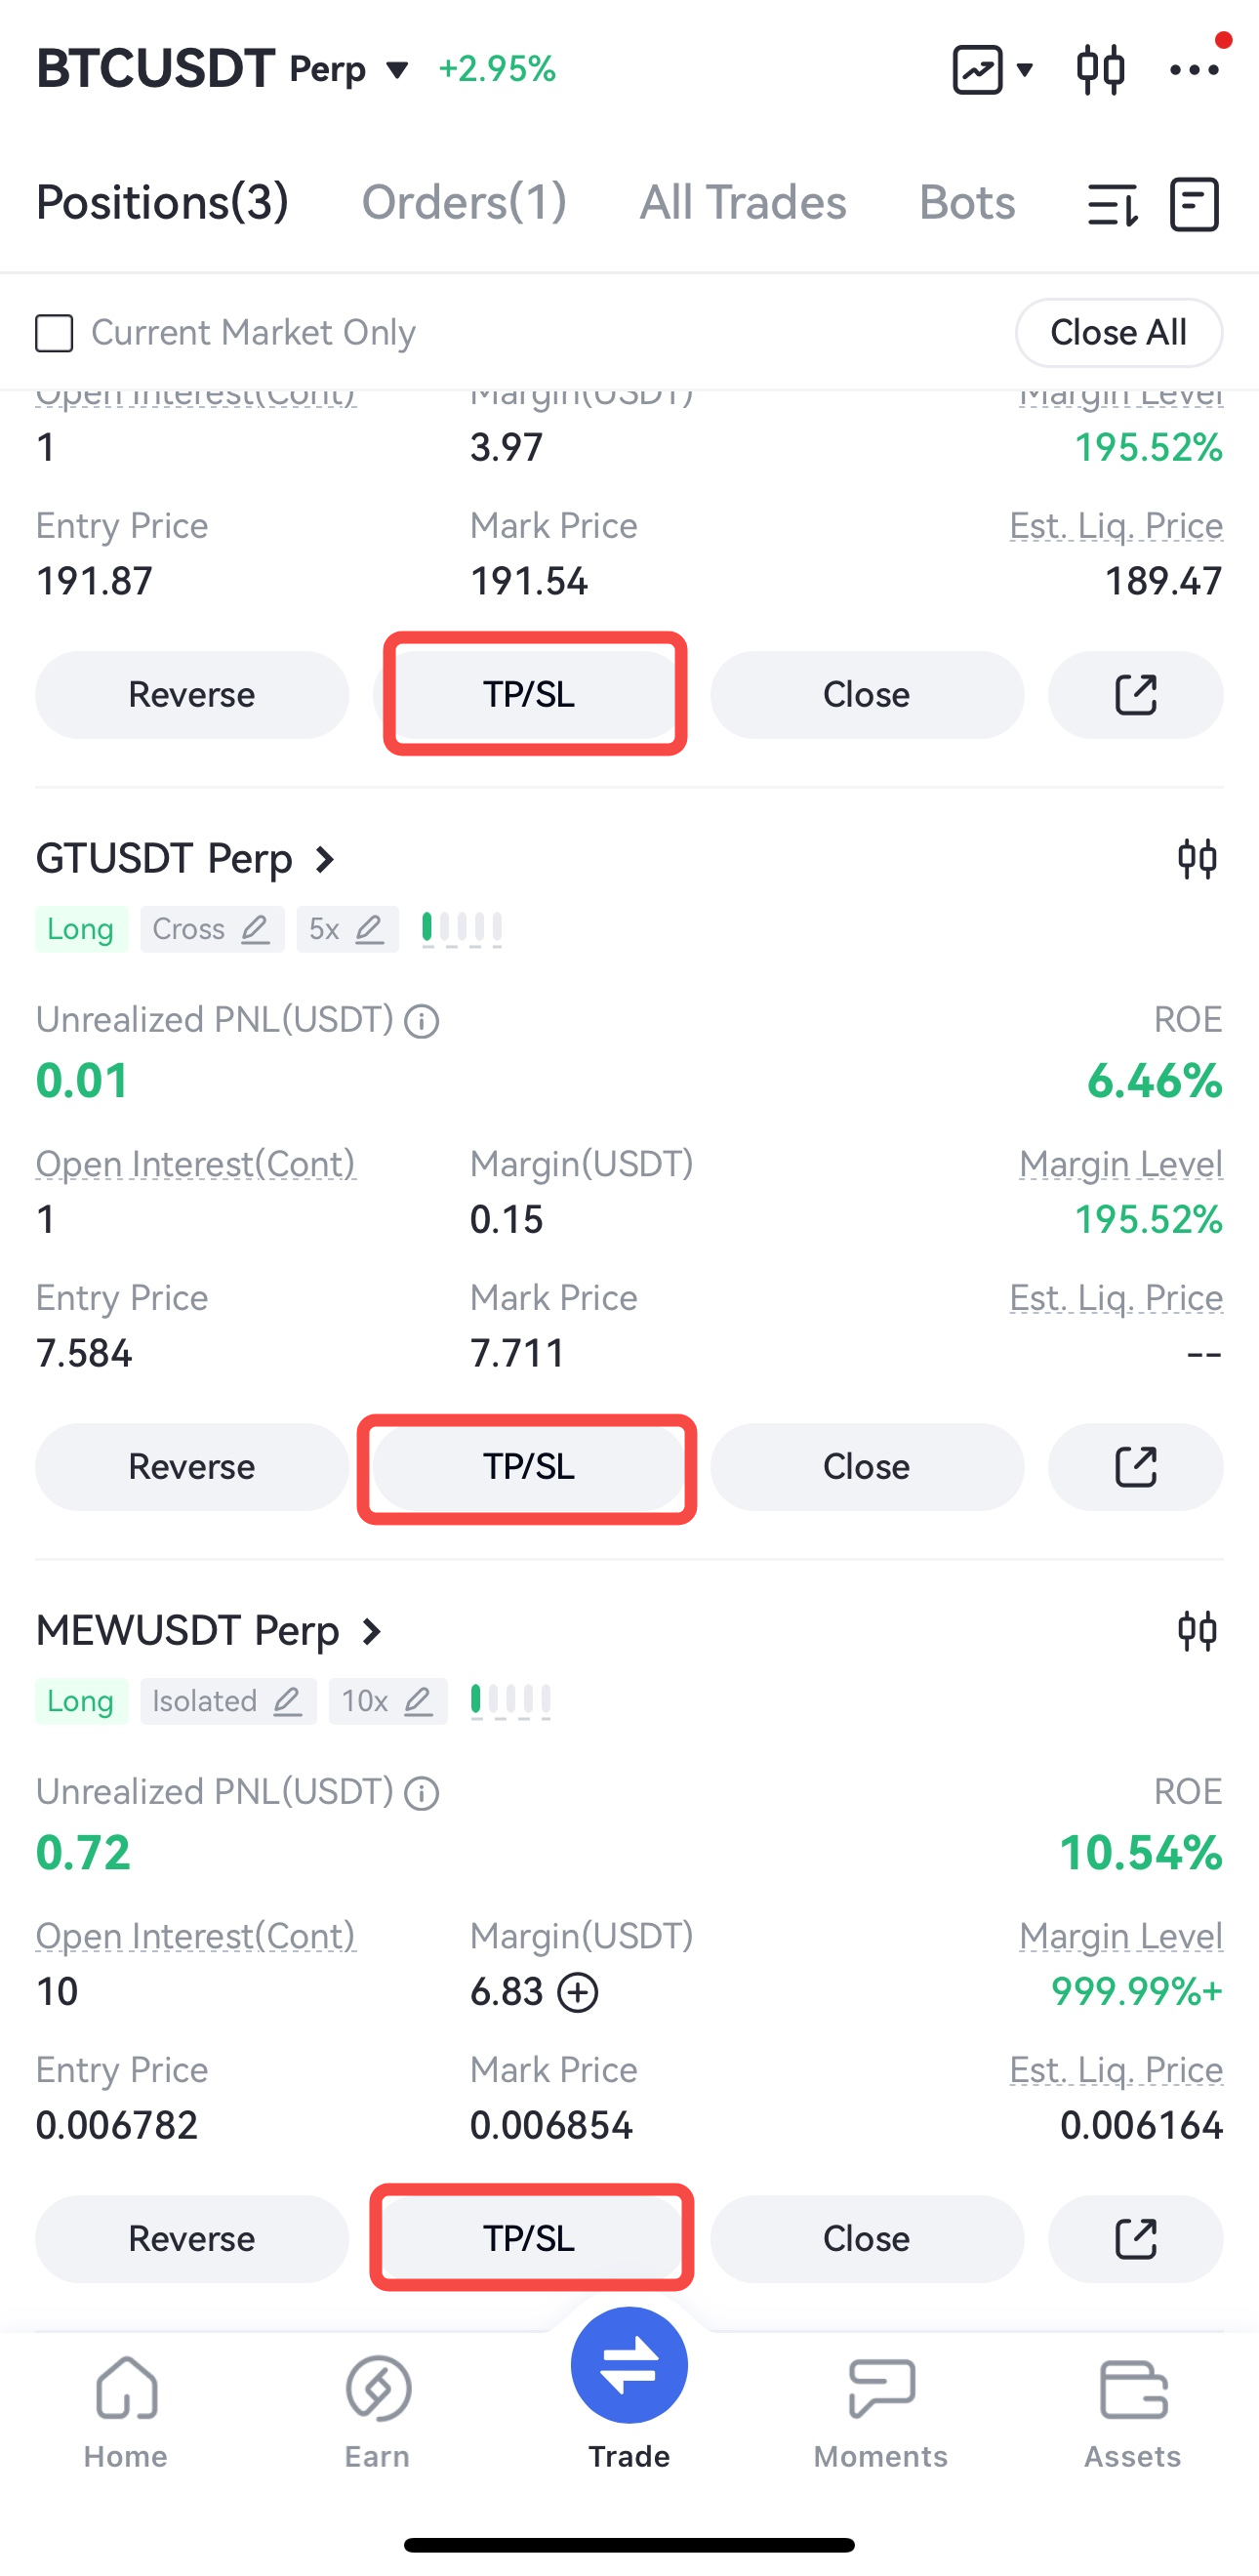Screen dimensions: 1259x2576
Task: Enable the Current Market Only checkbox
Action: (x=55, y=333)
